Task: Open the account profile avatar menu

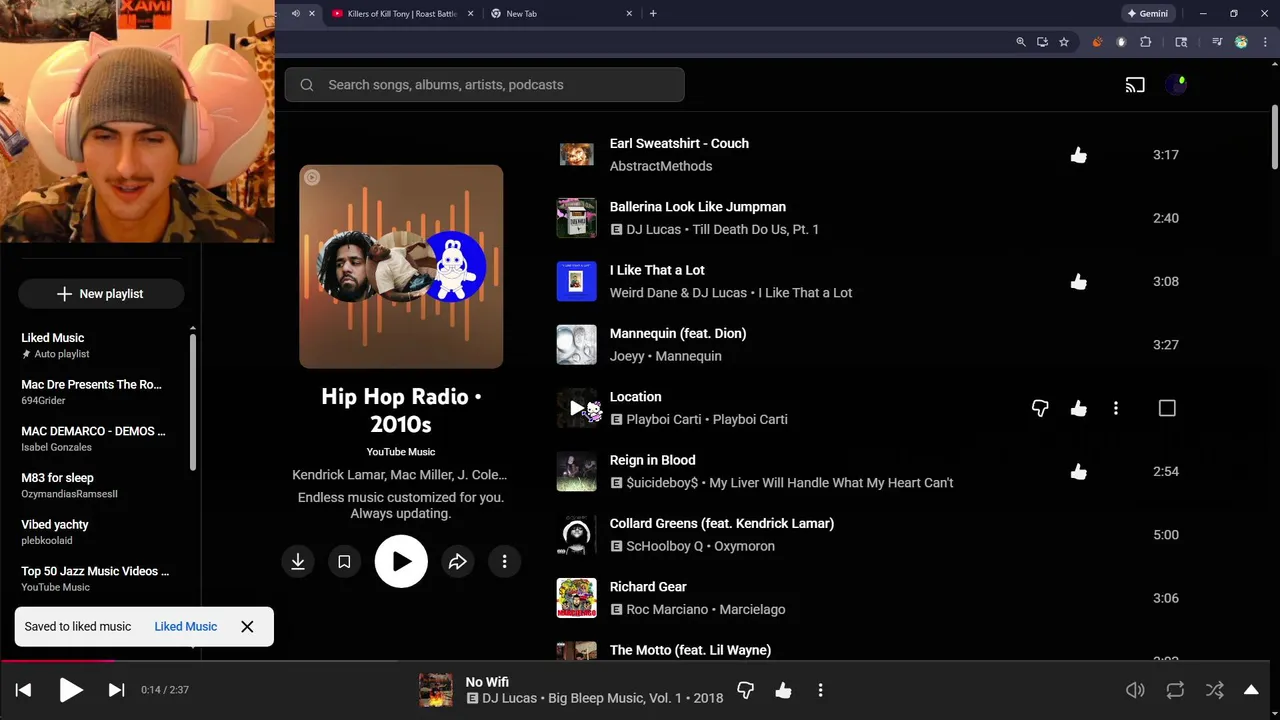Action: pos(1177,85)
